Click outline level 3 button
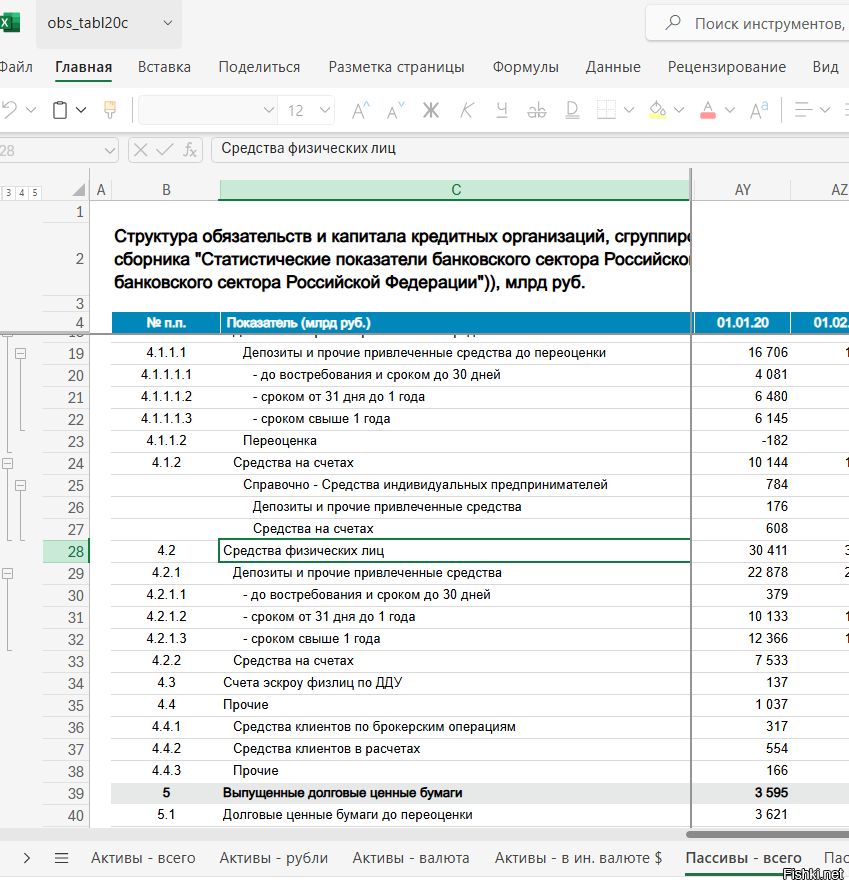 click(x=8, y=192)
